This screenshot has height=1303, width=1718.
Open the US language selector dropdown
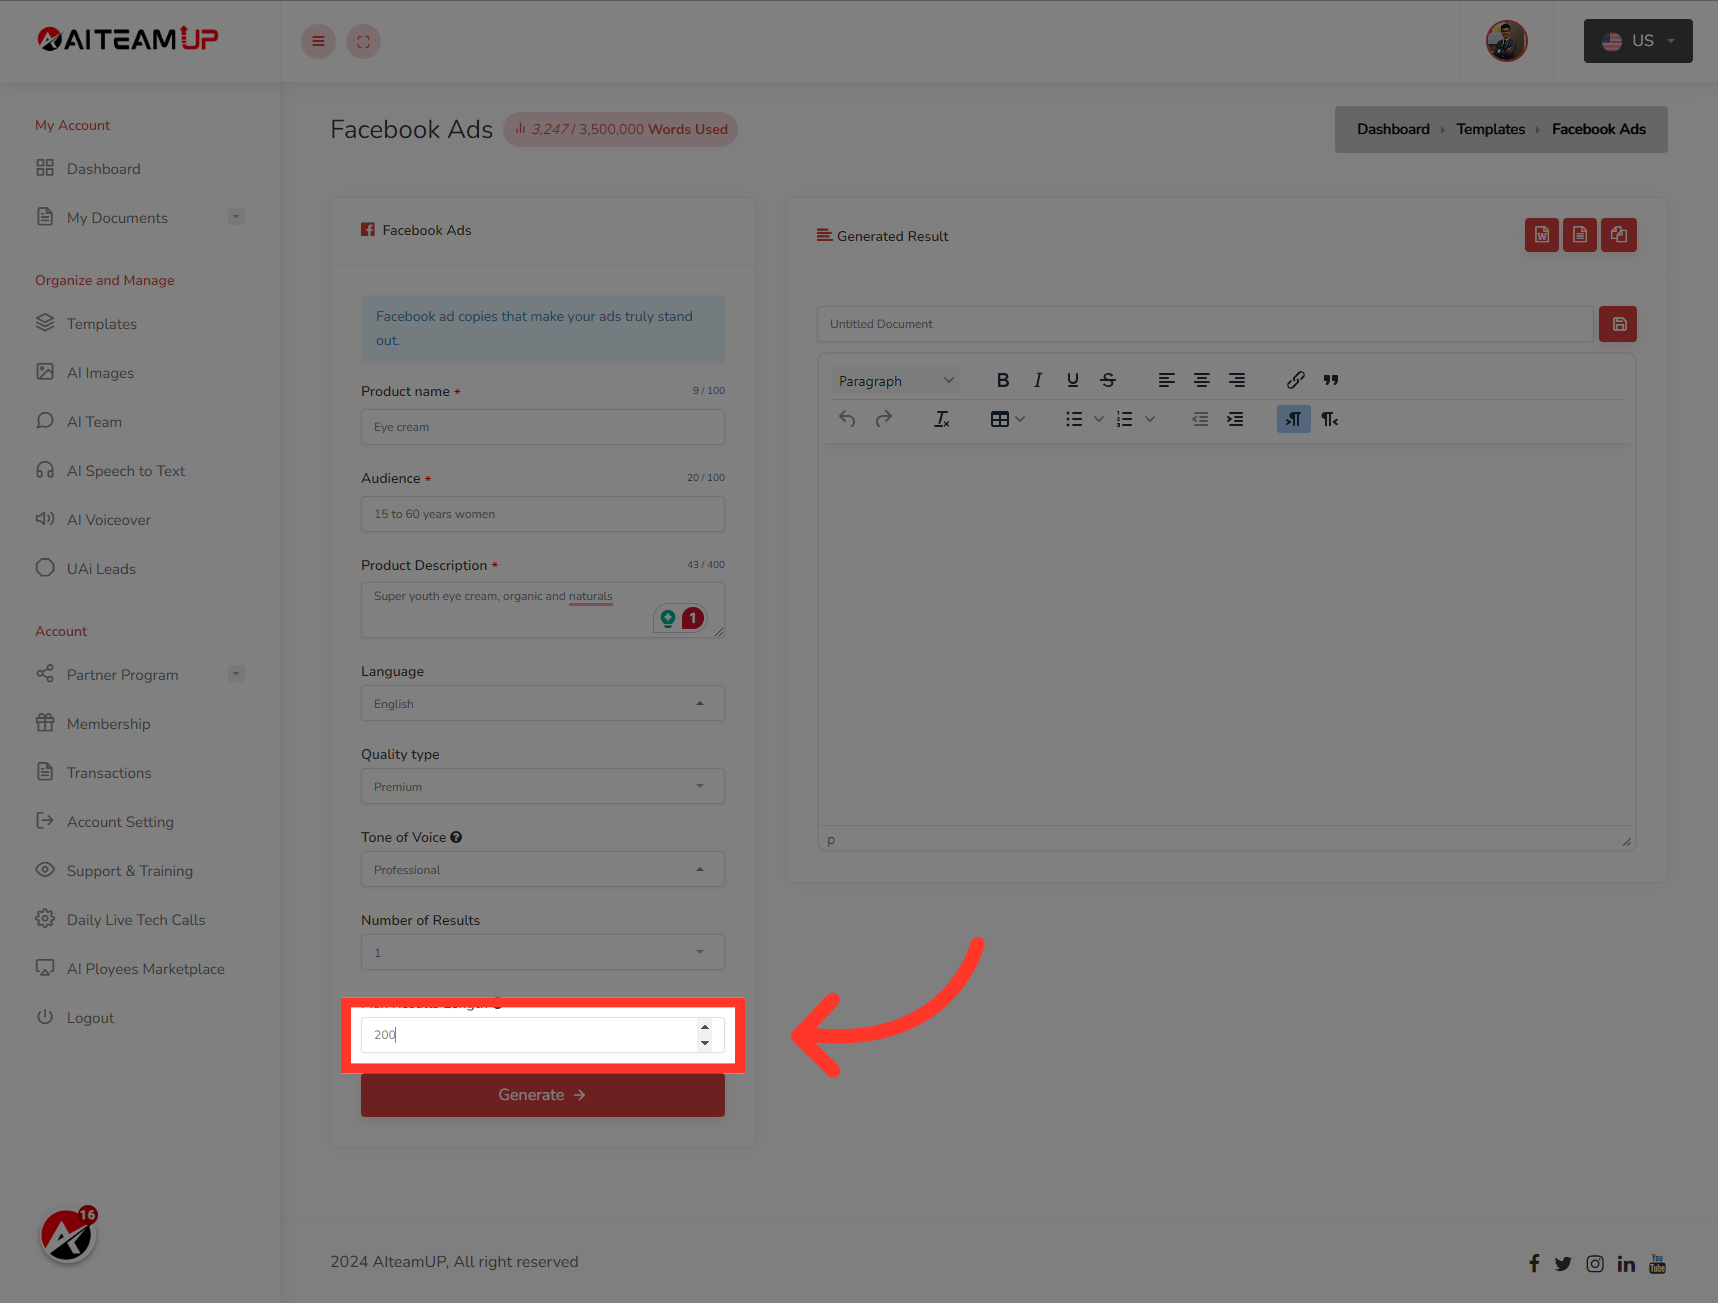1638,41
